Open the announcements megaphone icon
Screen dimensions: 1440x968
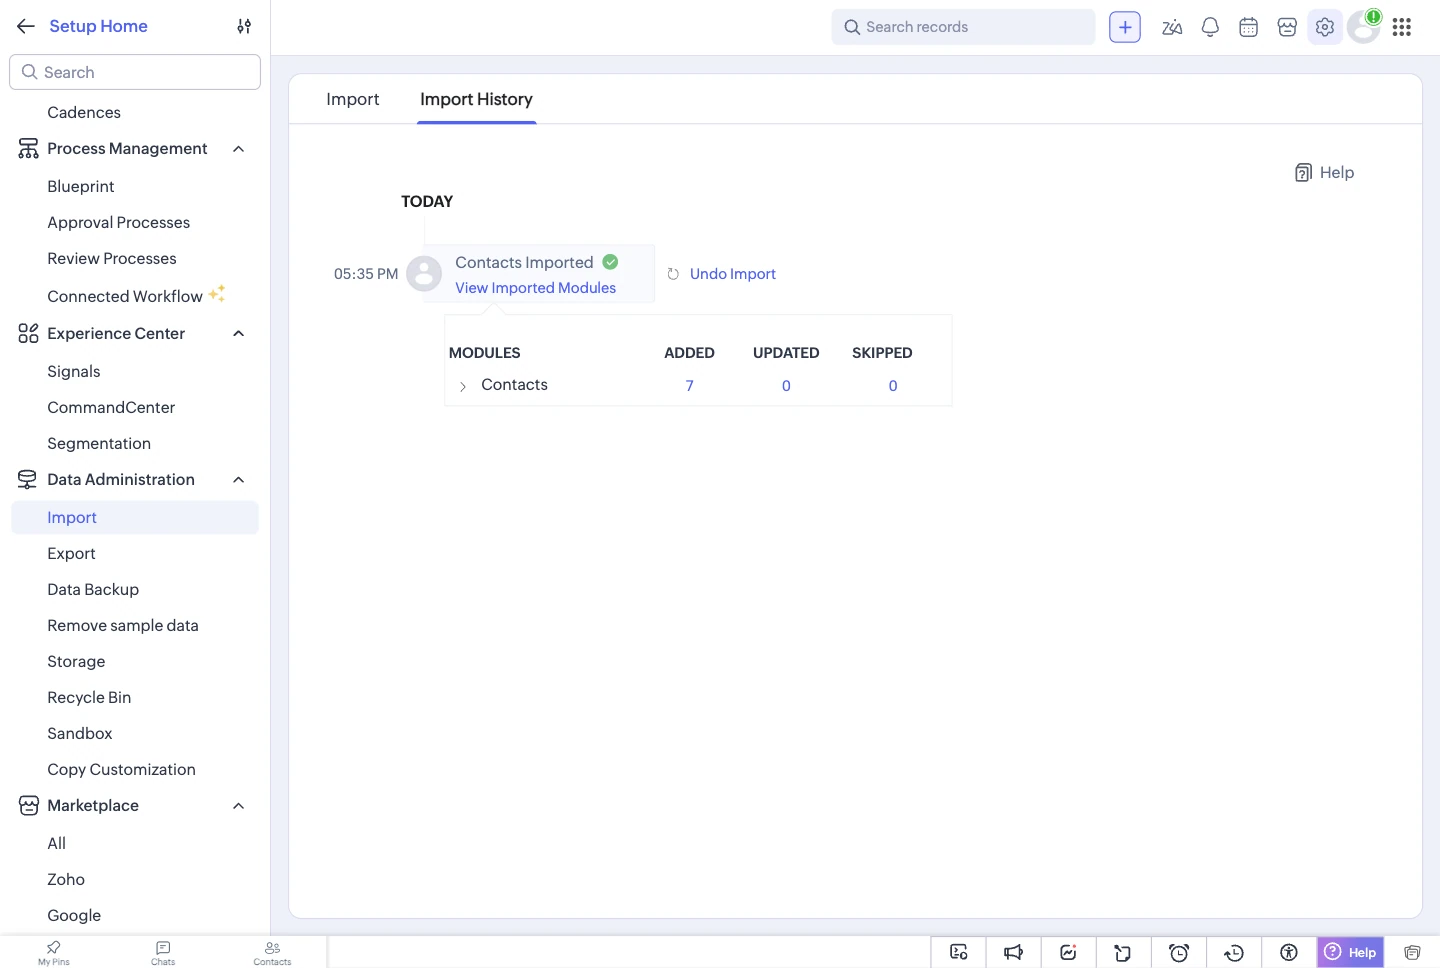tap(1013, 952)
